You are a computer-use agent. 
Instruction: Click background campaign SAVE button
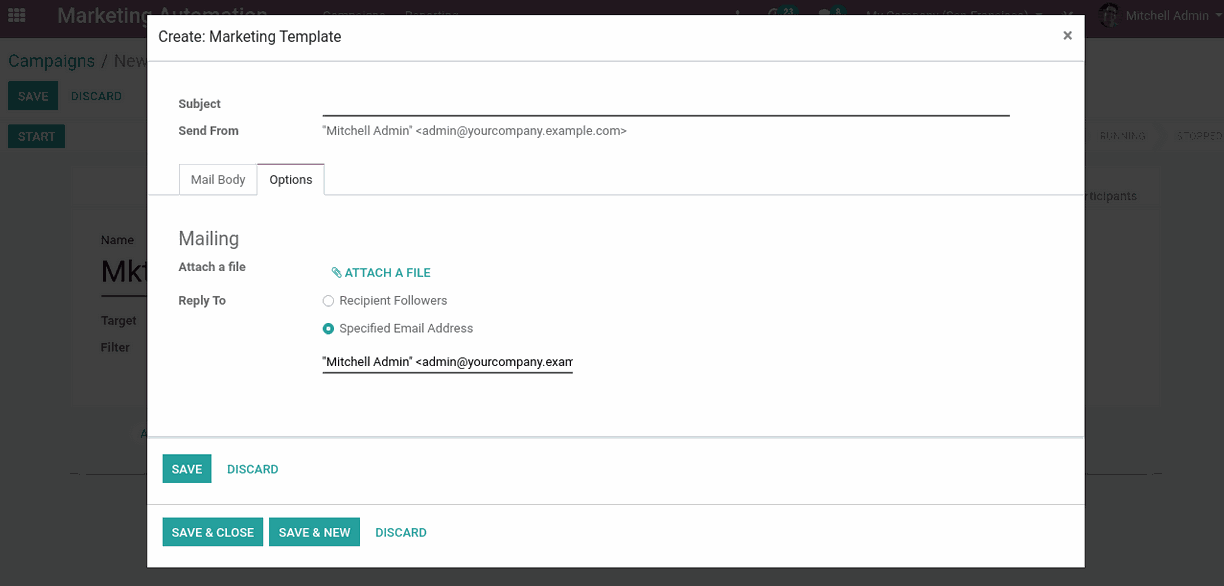pyautogui.click(x=33, y=96)
